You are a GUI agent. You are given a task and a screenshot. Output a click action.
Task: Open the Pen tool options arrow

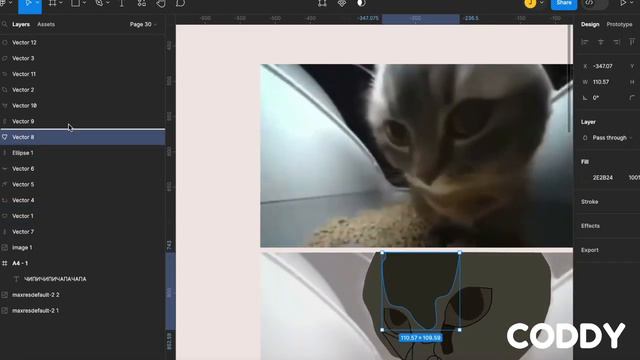[x=108, y=3]
